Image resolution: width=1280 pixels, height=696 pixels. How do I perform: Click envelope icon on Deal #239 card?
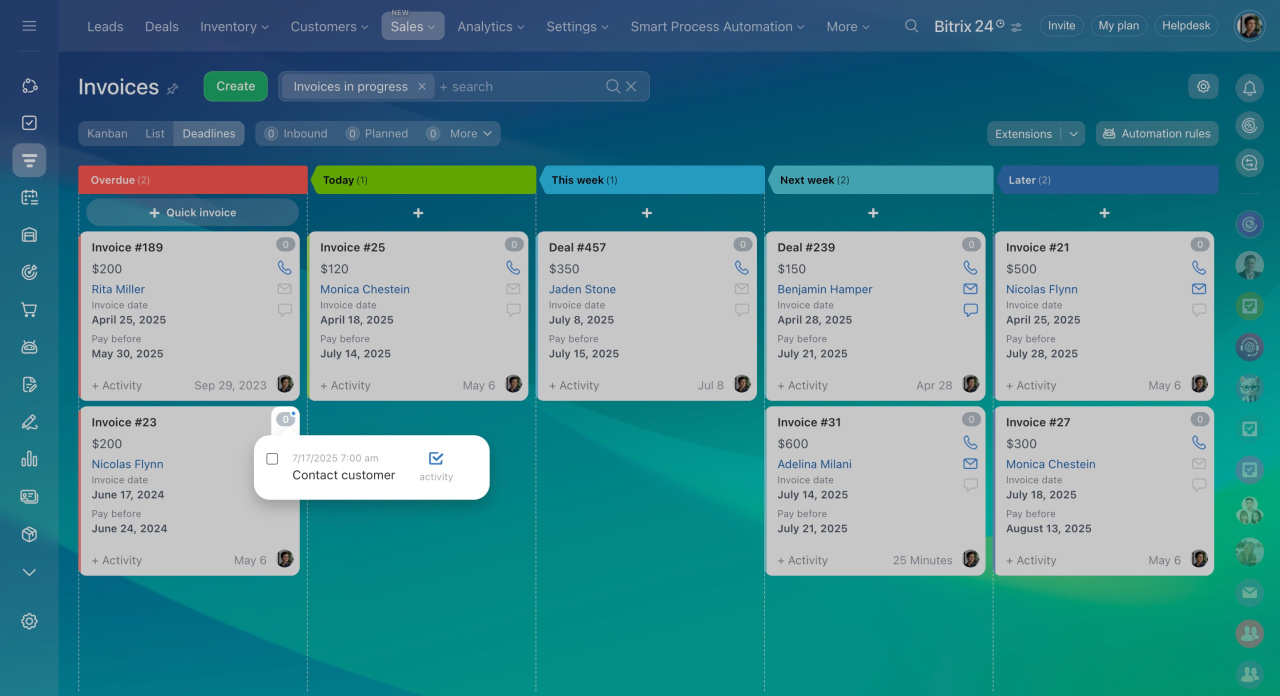click(970, 289)
